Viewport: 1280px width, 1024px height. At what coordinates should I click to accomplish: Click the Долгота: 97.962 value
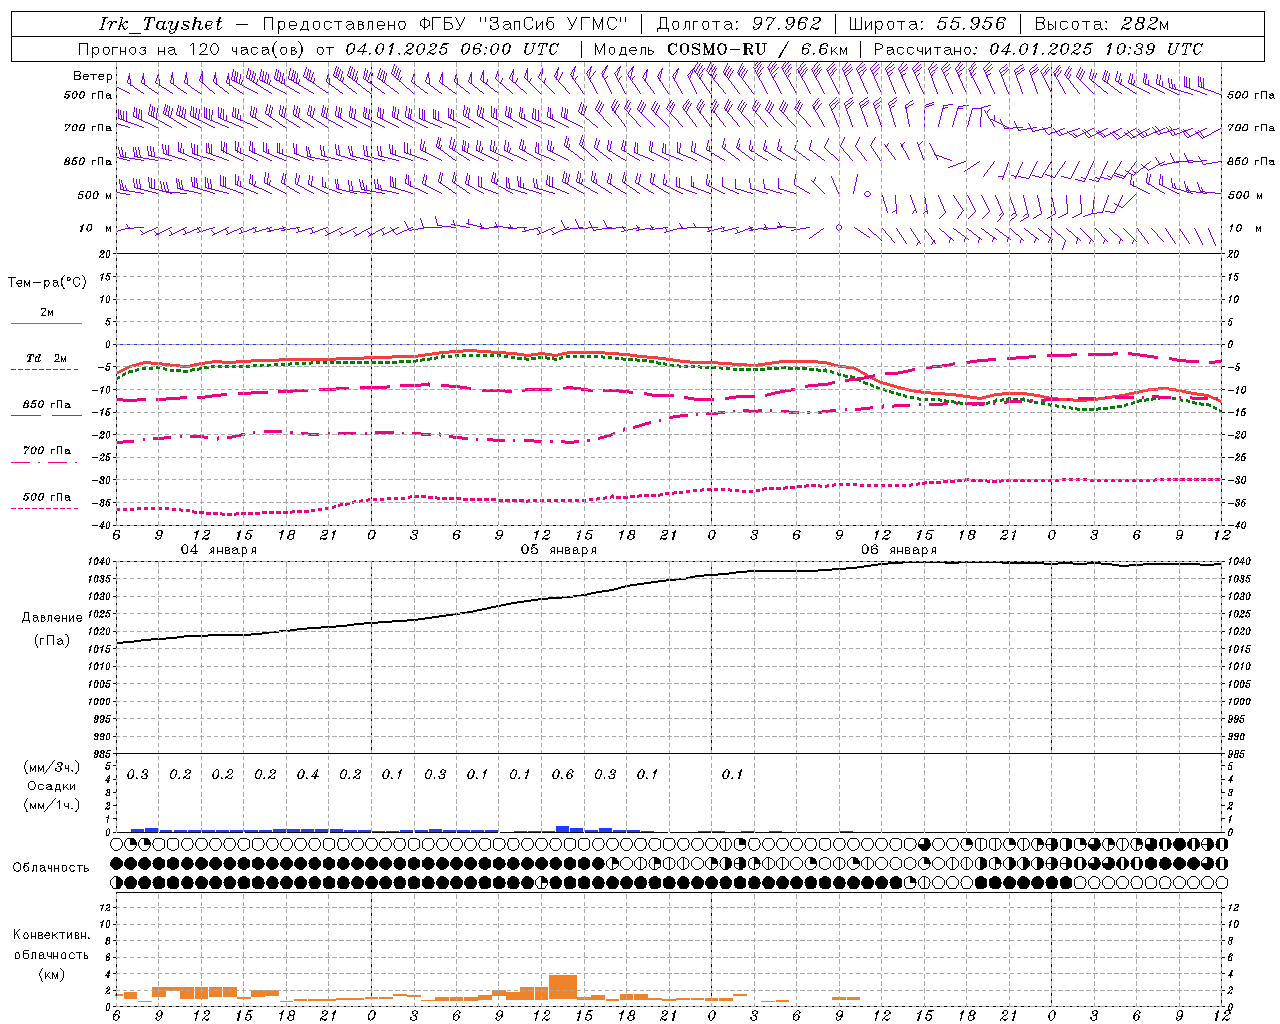[x=738, y=24]
